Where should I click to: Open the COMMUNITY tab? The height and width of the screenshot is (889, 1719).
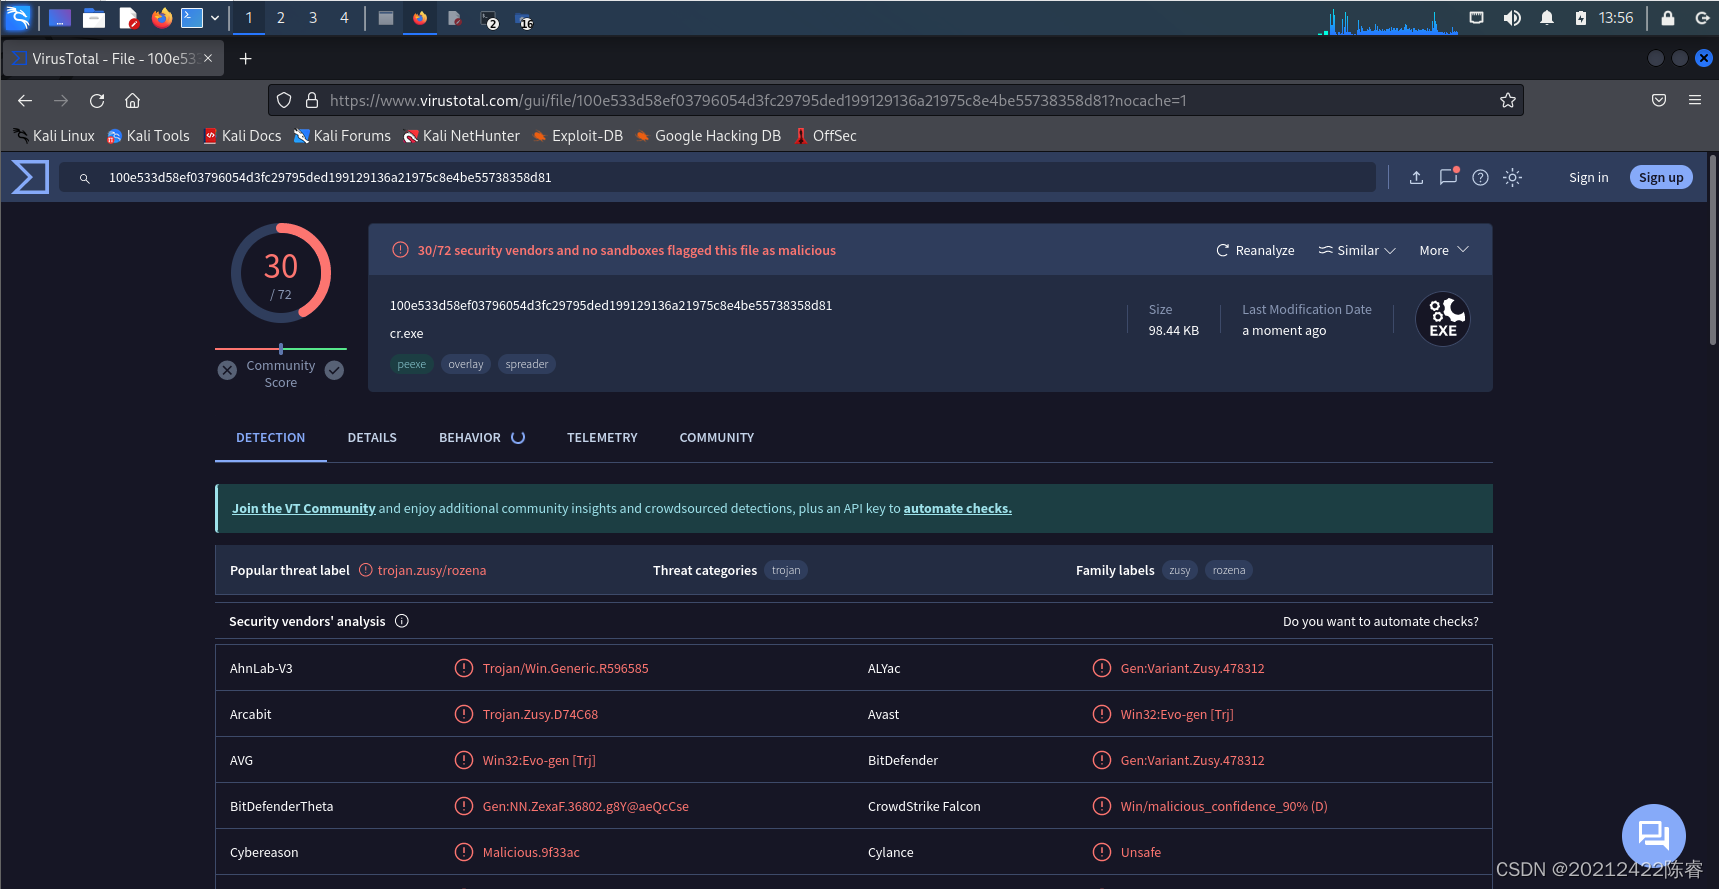[717, 438]
